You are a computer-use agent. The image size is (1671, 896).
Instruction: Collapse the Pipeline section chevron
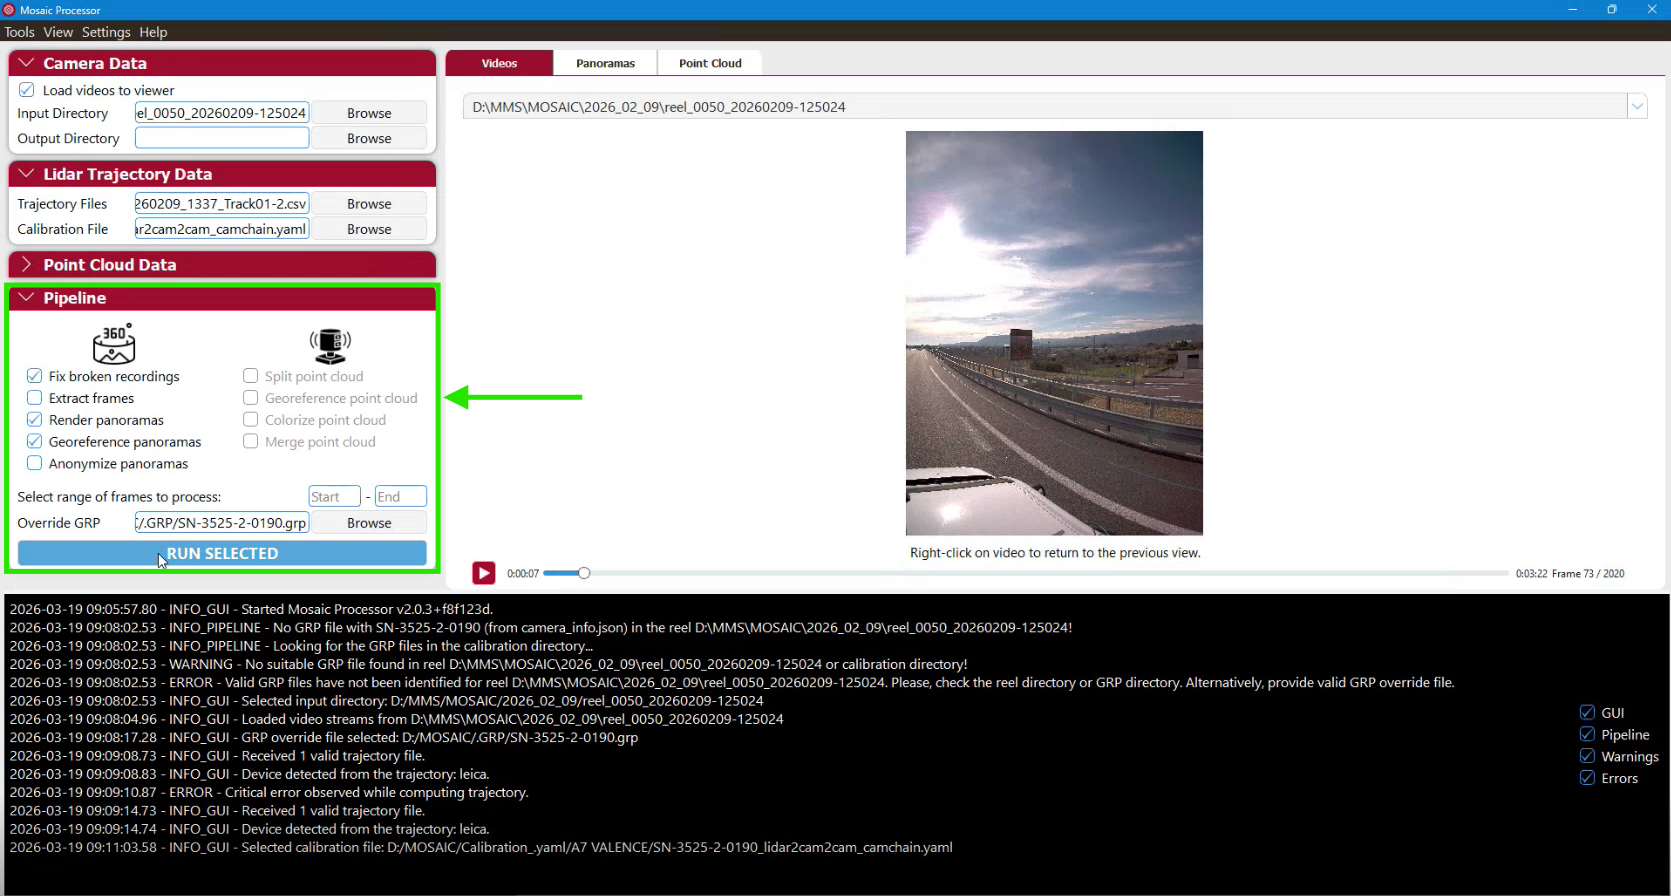pyautogui.click(x=26, y=298)
